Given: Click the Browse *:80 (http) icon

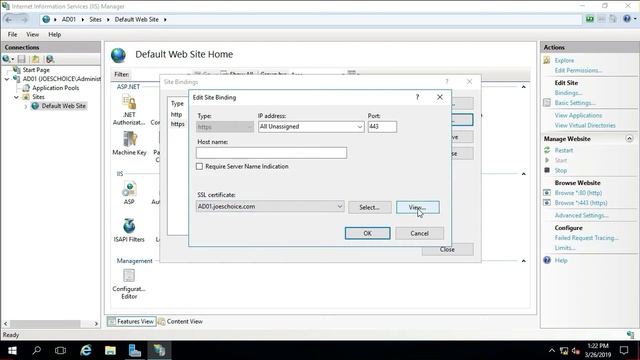Looking at the screenshot, I should tap(547, 193).
